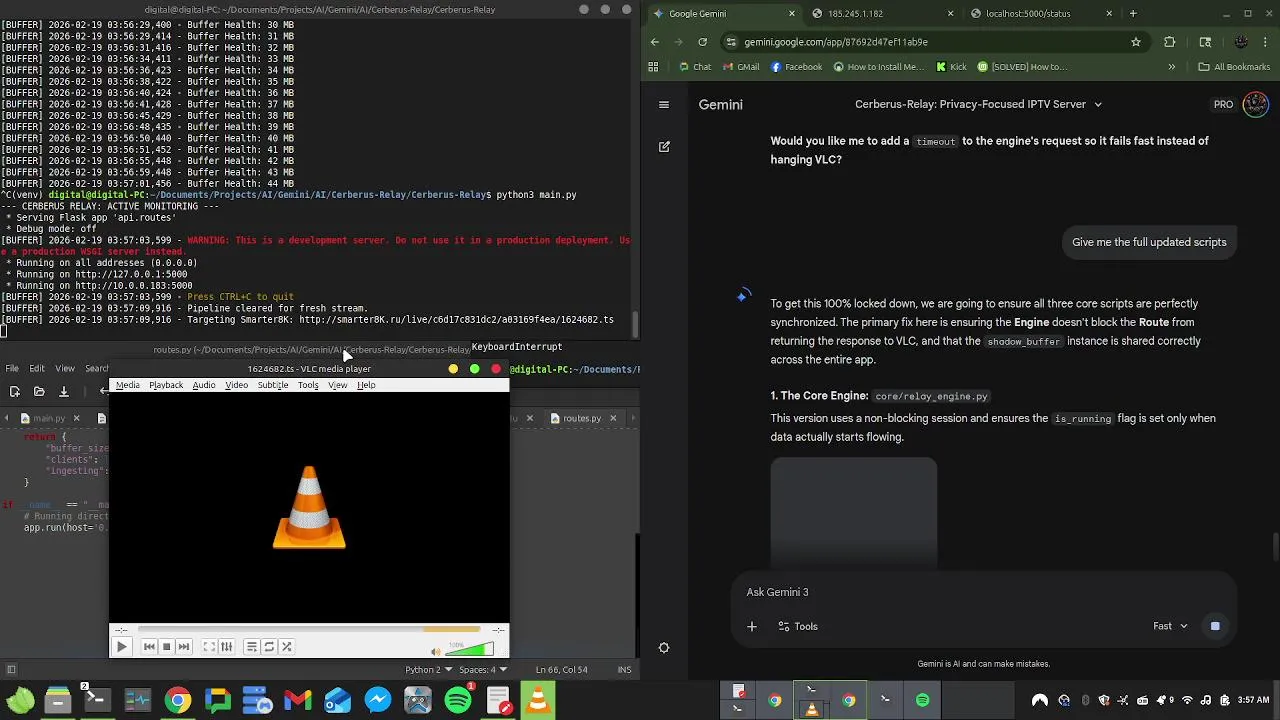Mute the VLC speaker icon
The image size is (1280, 720).
click(435, 651)
